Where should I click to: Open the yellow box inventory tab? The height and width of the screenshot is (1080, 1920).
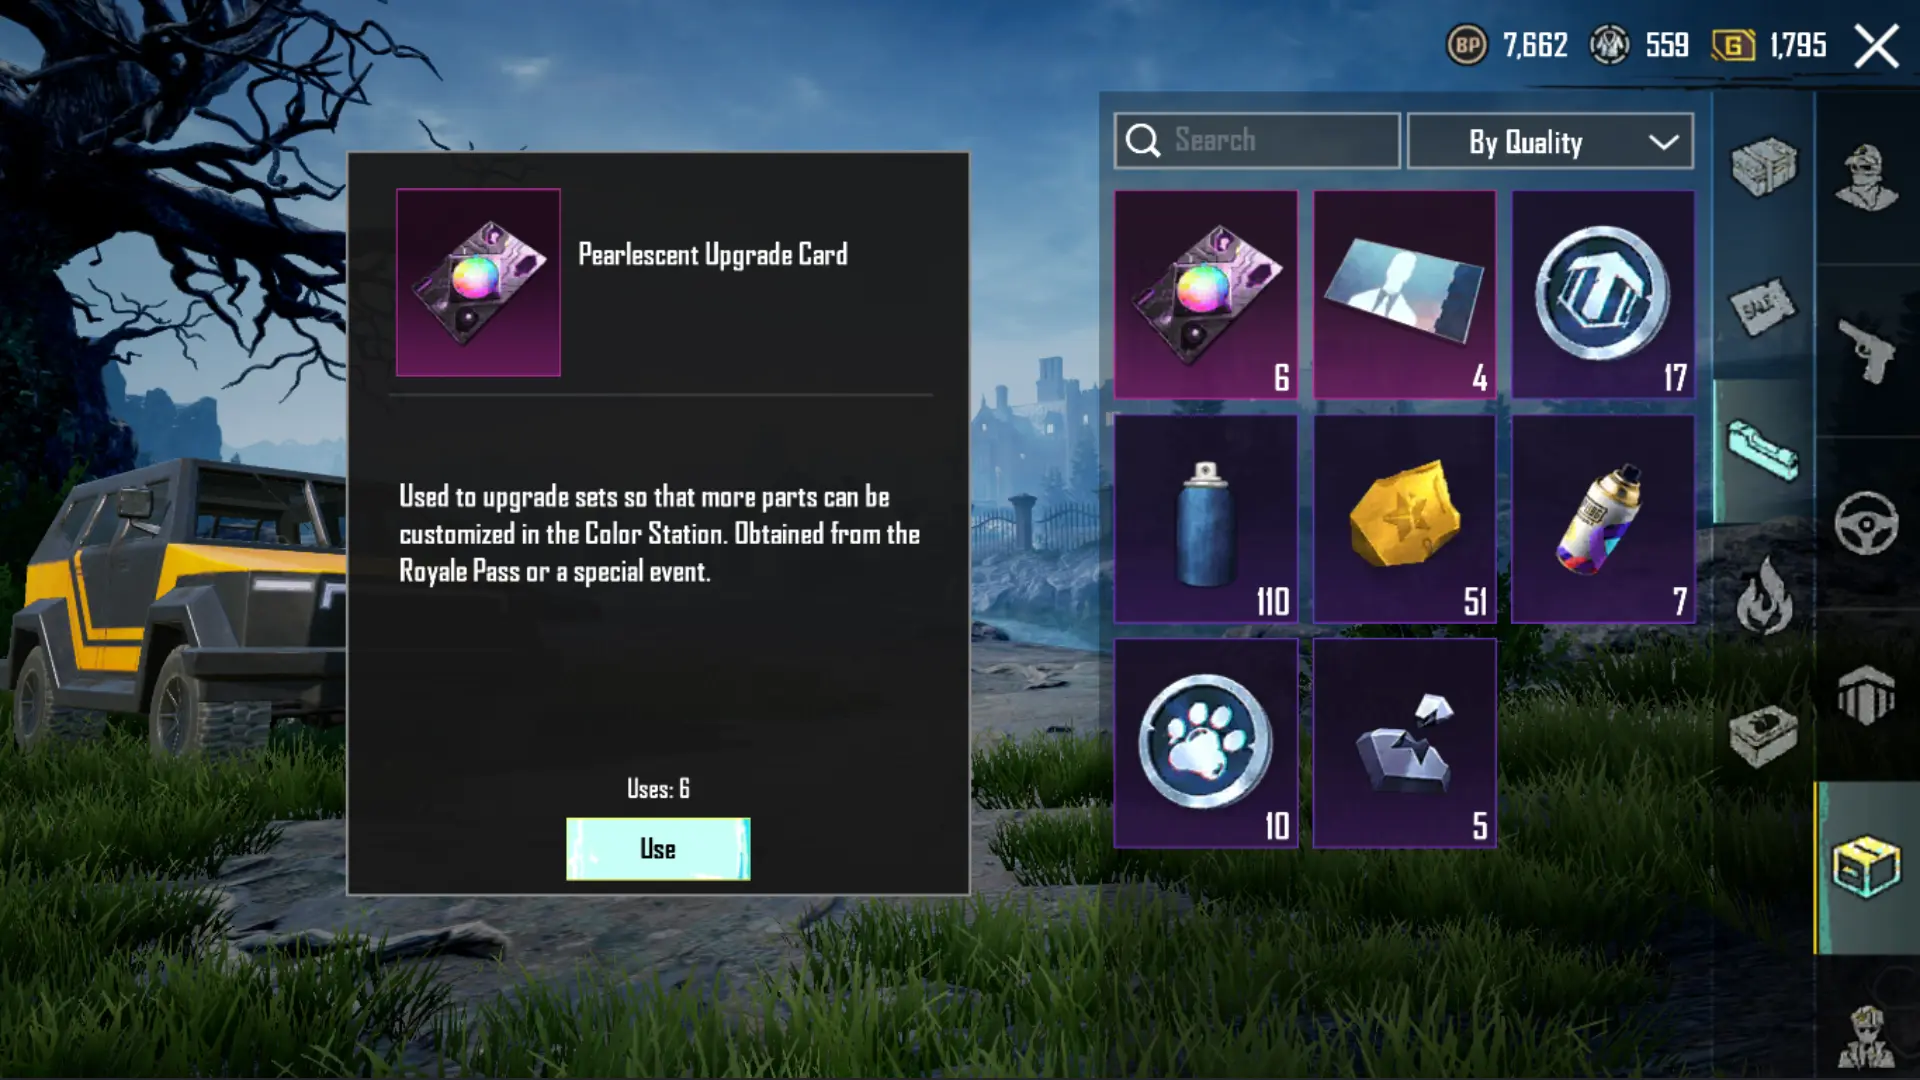(1866, 867)
